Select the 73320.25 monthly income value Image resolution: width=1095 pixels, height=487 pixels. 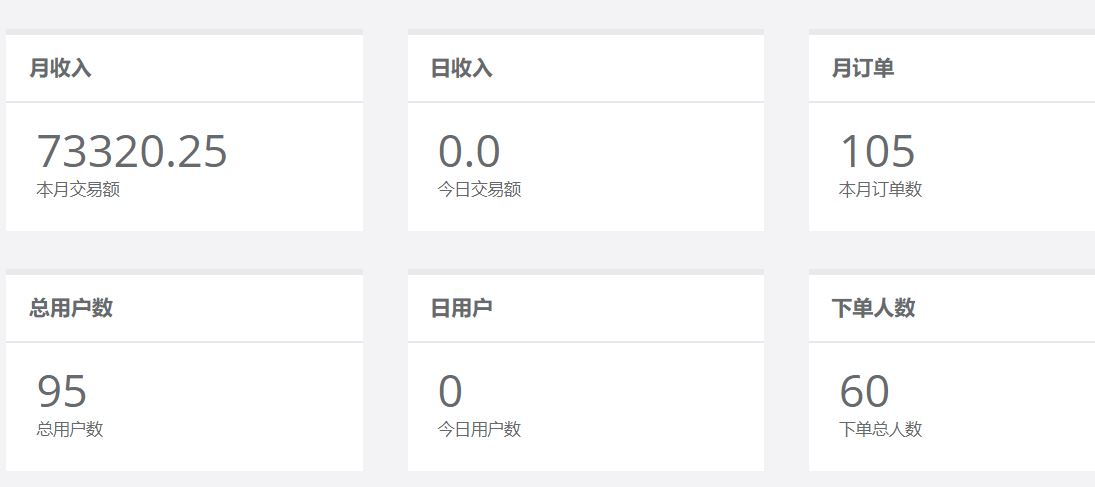(x=132, y=151)
